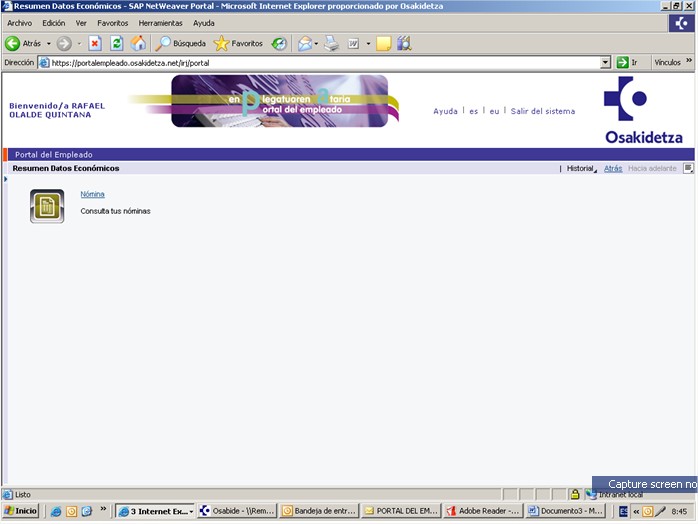The image size is (698, 524).
Task: Open the Nómina payroll icon
Action: tap(47, 206)
